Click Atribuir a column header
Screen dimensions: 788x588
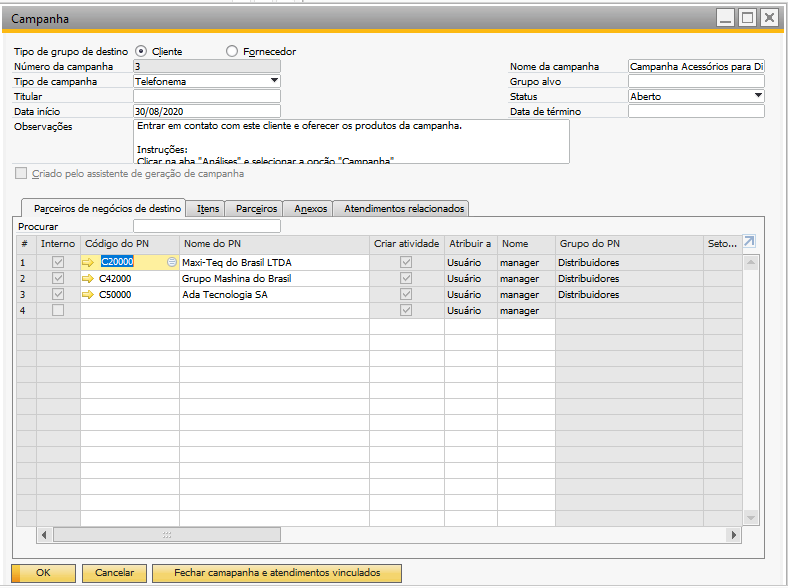(471, 244)
